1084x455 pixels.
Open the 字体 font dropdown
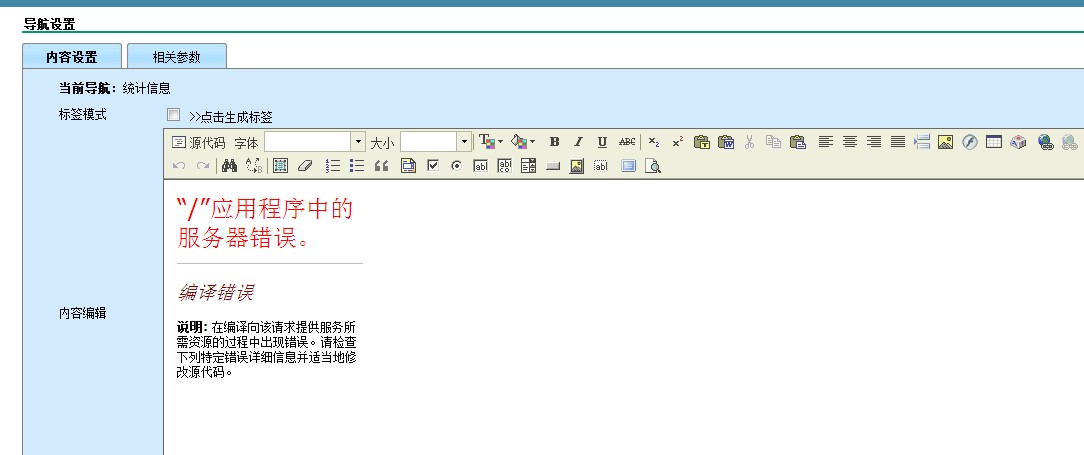[358, 142]
